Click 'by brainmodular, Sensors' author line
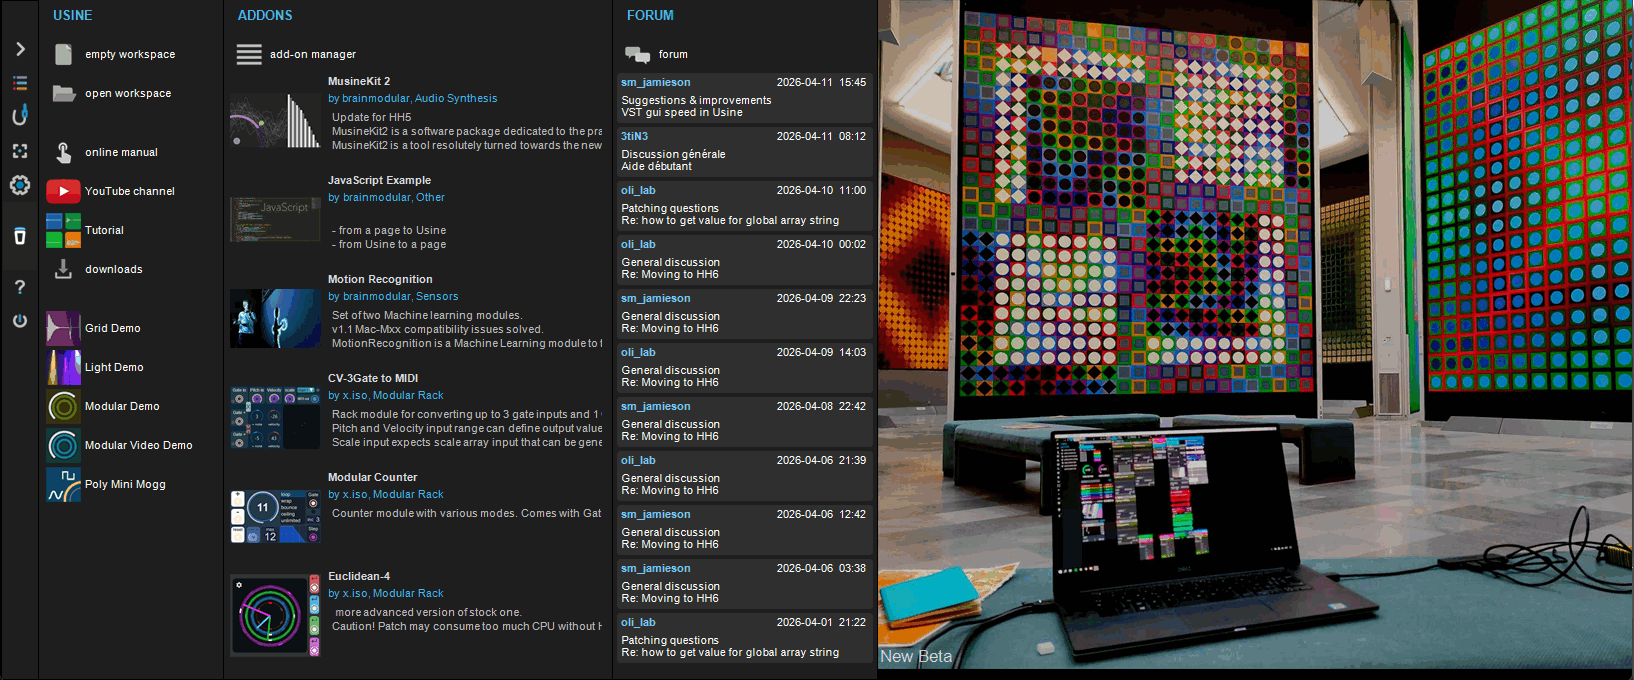 (393, 296)
